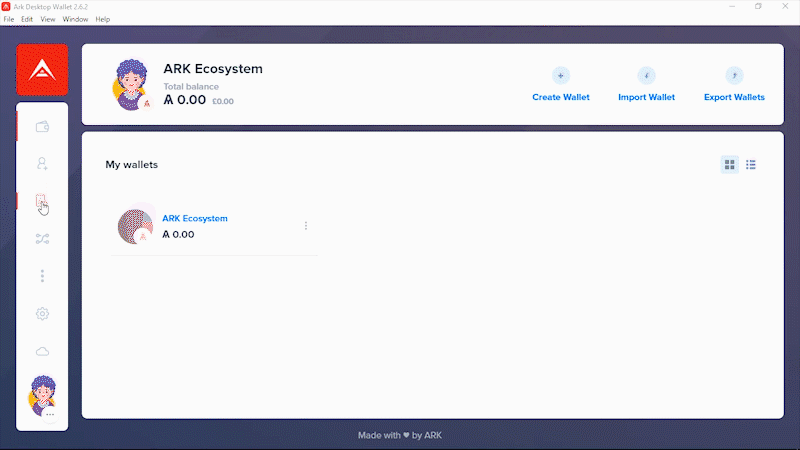Image resolution: width=800 pixels, height=450 pixels.
Task: Close the Ark Desktop Wallet window
Action: point(785,7)
